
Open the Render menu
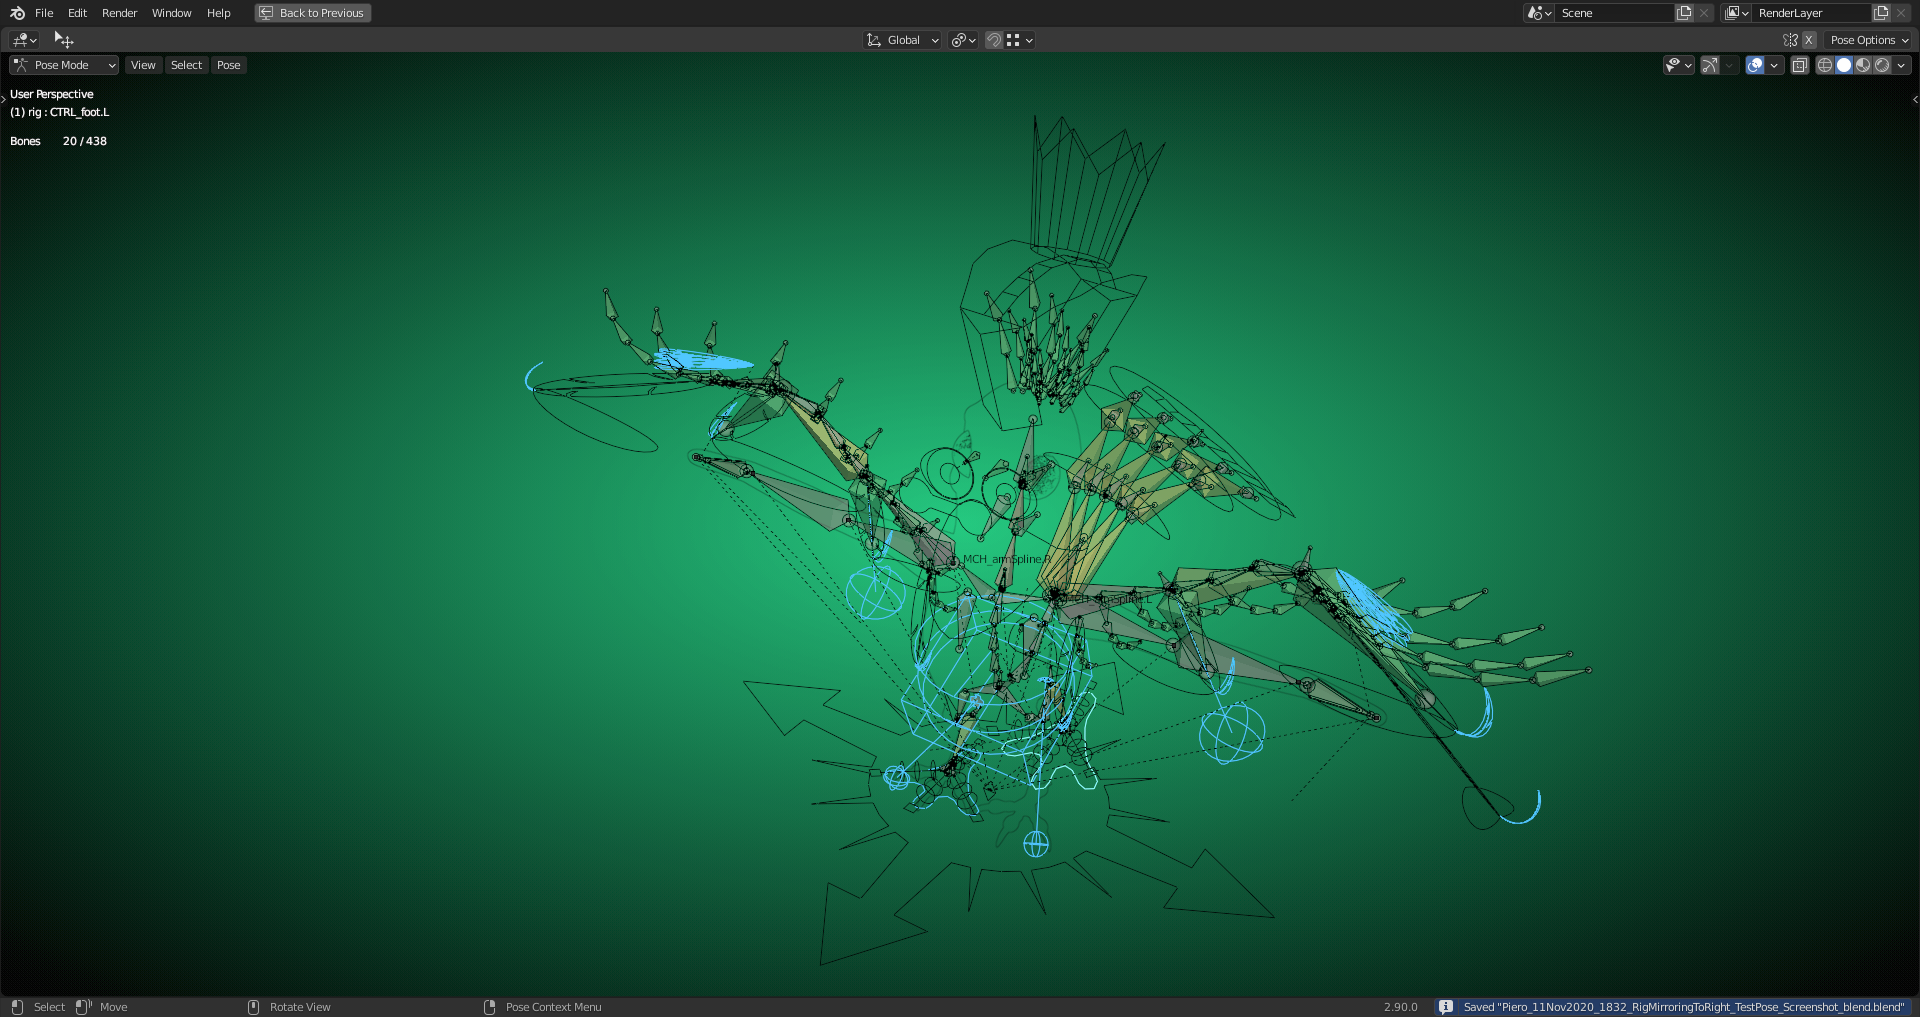[x=119, y=13]
